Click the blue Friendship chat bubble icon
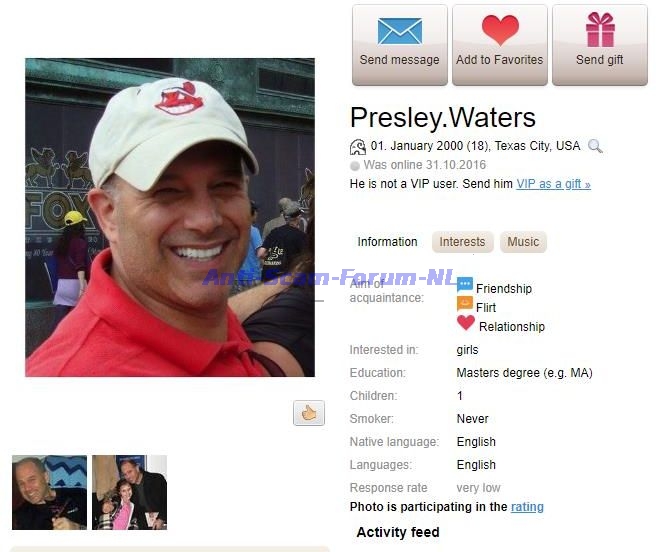This screenshot has width=656, height=552. click(465, 285)
